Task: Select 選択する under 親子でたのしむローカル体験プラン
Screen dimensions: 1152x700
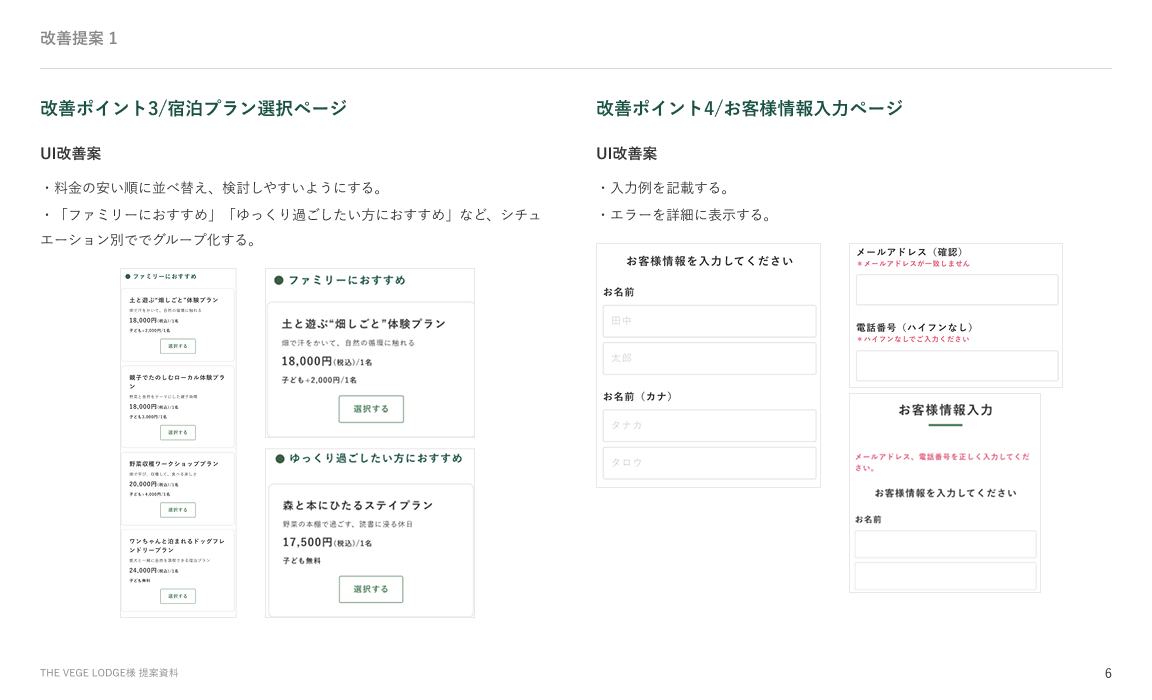Action: tap(178, 432)
